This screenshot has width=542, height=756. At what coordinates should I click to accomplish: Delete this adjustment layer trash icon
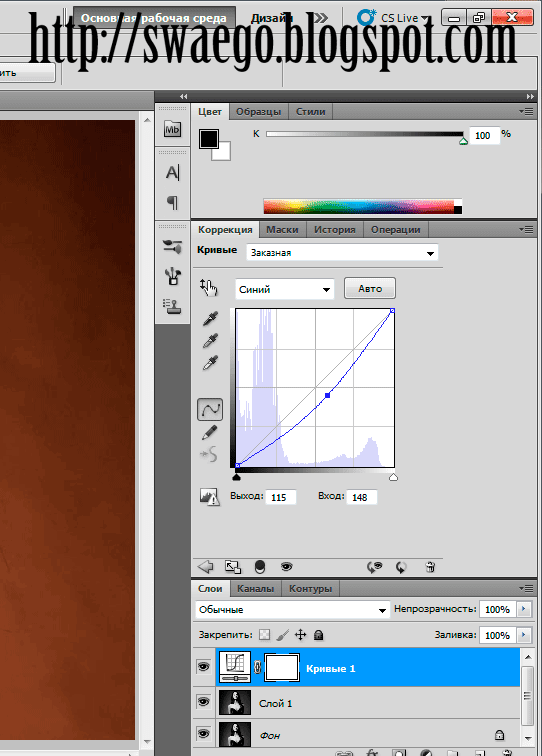(x=430, y=567)
